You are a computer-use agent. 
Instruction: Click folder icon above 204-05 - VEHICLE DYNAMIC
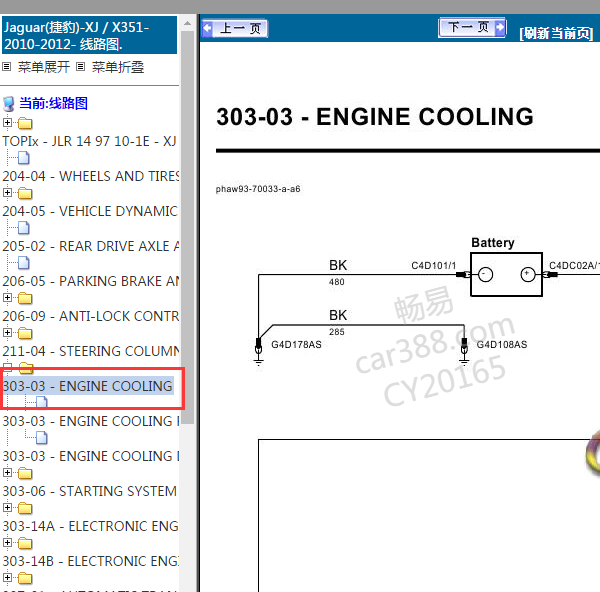pos(25,193)
